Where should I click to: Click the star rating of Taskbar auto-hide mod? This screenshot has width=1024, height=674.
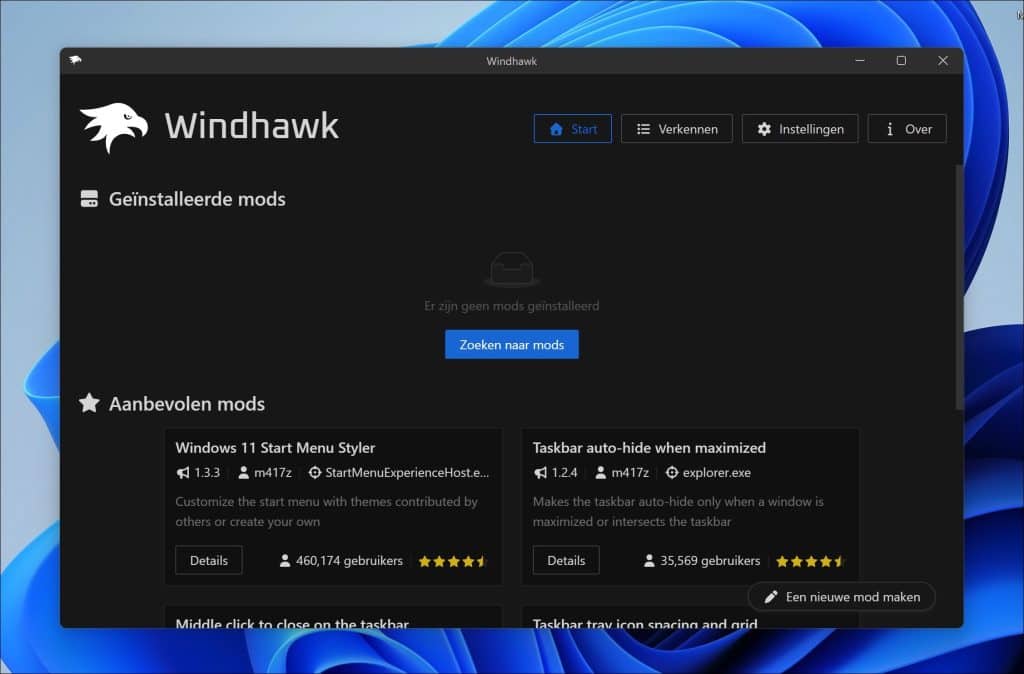point(810,561)
